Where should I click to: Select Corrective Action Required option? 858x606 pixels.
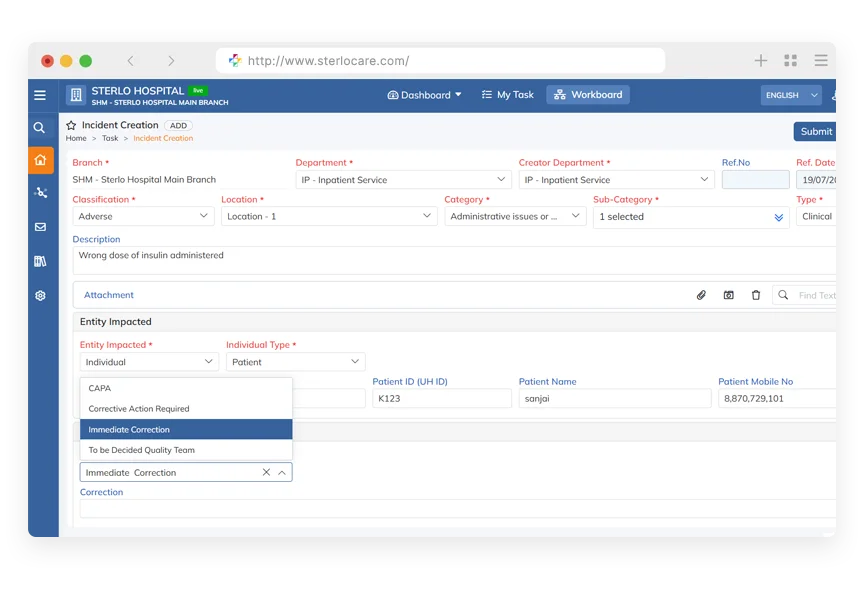point(186,409)
